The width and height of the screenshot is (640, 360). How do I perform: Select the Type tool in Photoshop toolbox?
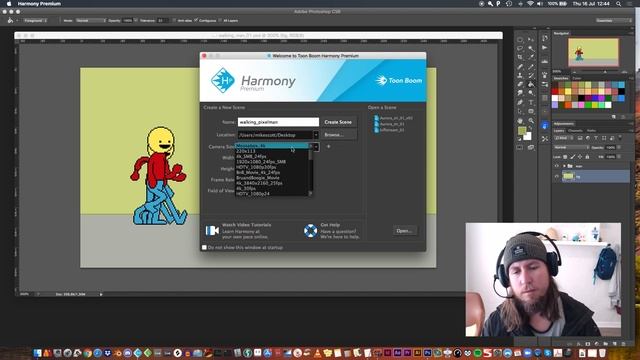(x=531, y=102)
